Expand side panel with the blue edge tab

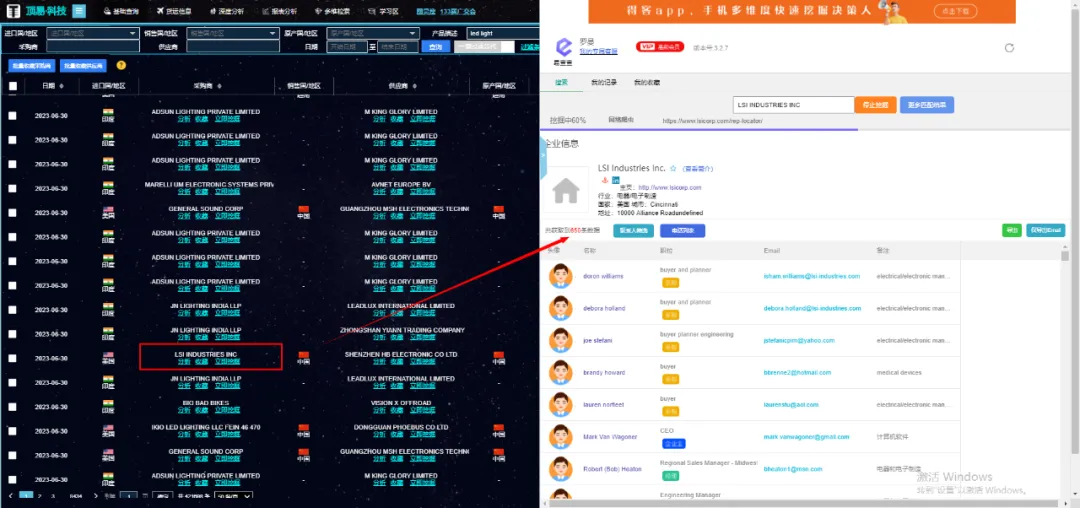point(543,156)
